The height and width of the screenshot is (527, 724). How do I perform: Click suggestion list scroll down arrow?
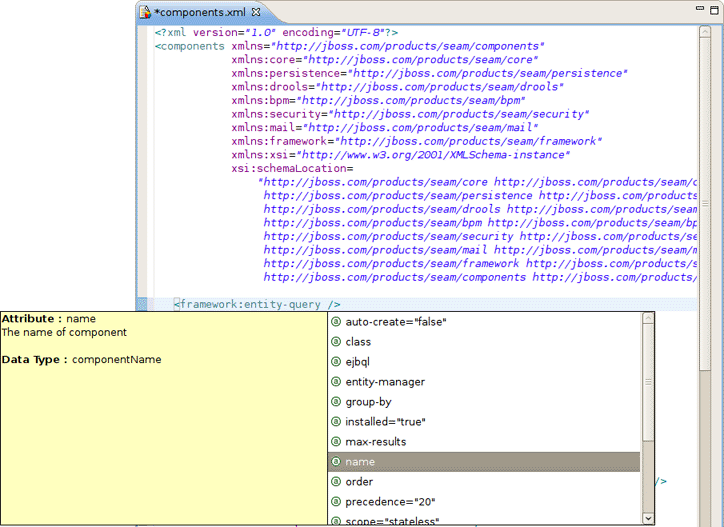(648, 519)
